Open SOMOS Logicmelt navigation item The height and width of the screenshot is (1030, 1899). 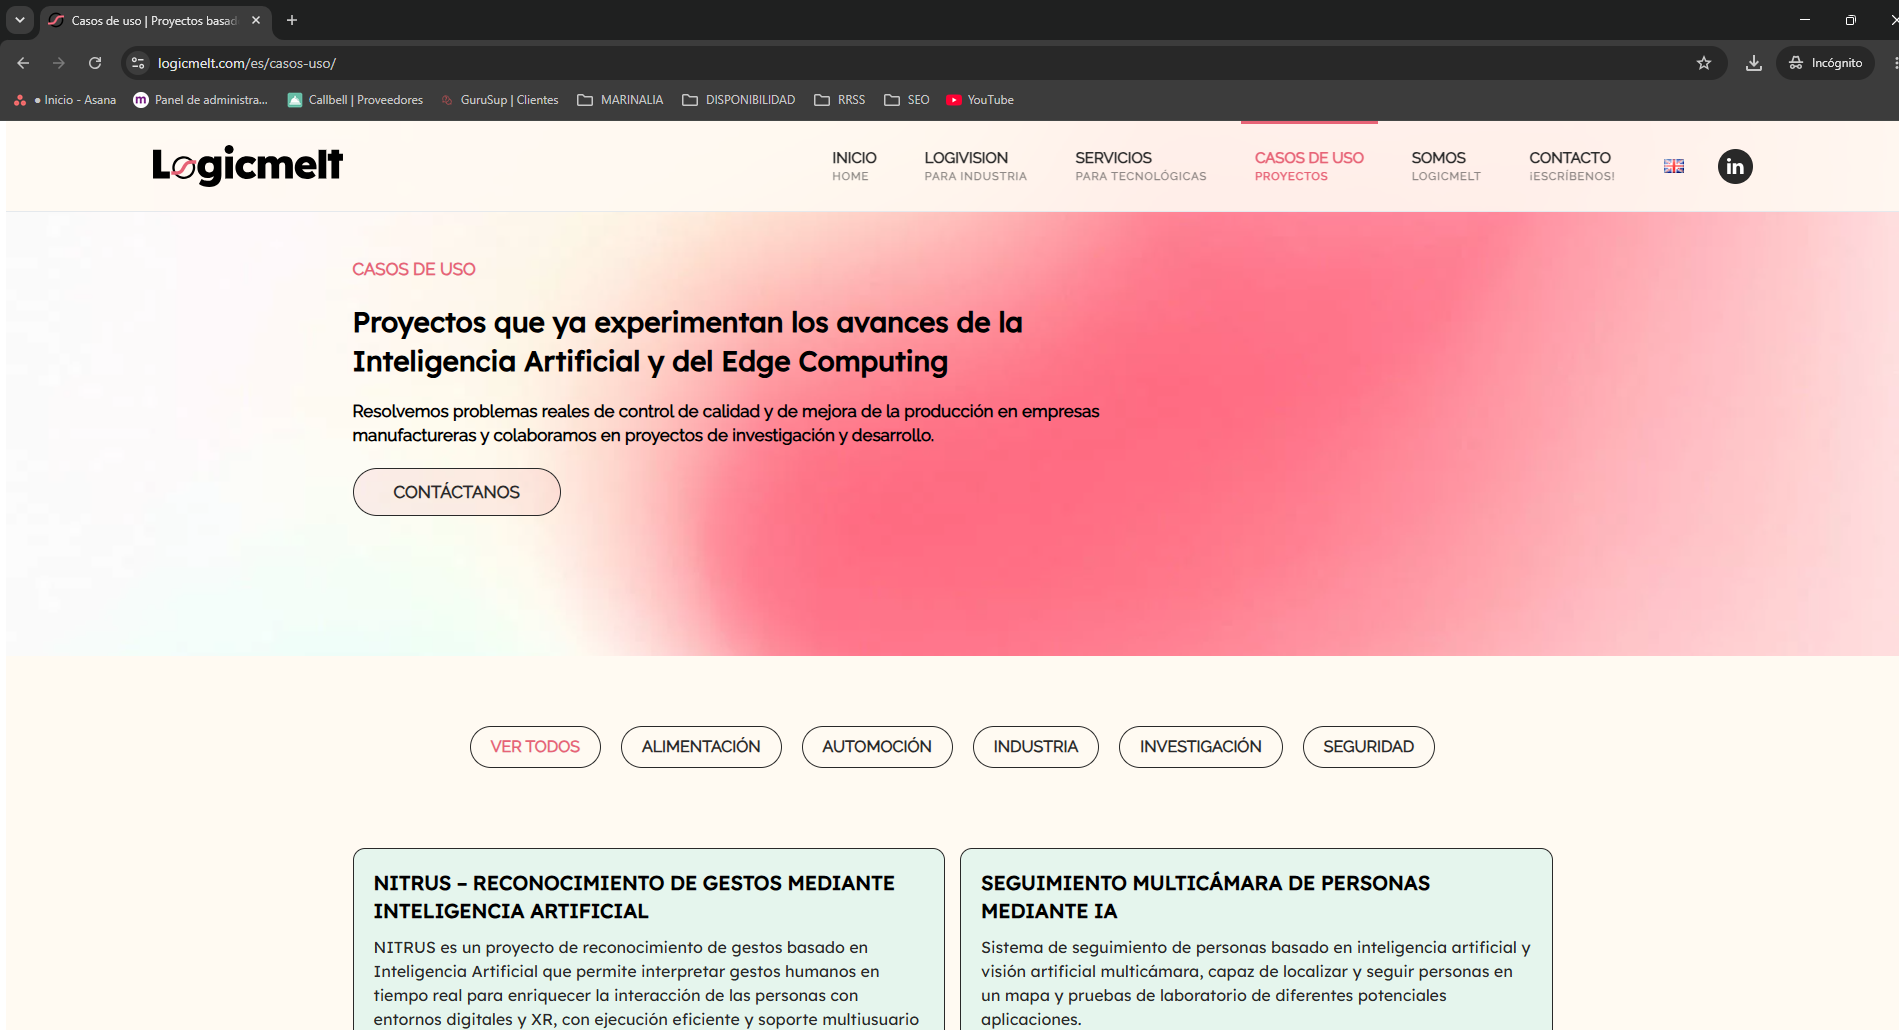[x=1446, y=166]
